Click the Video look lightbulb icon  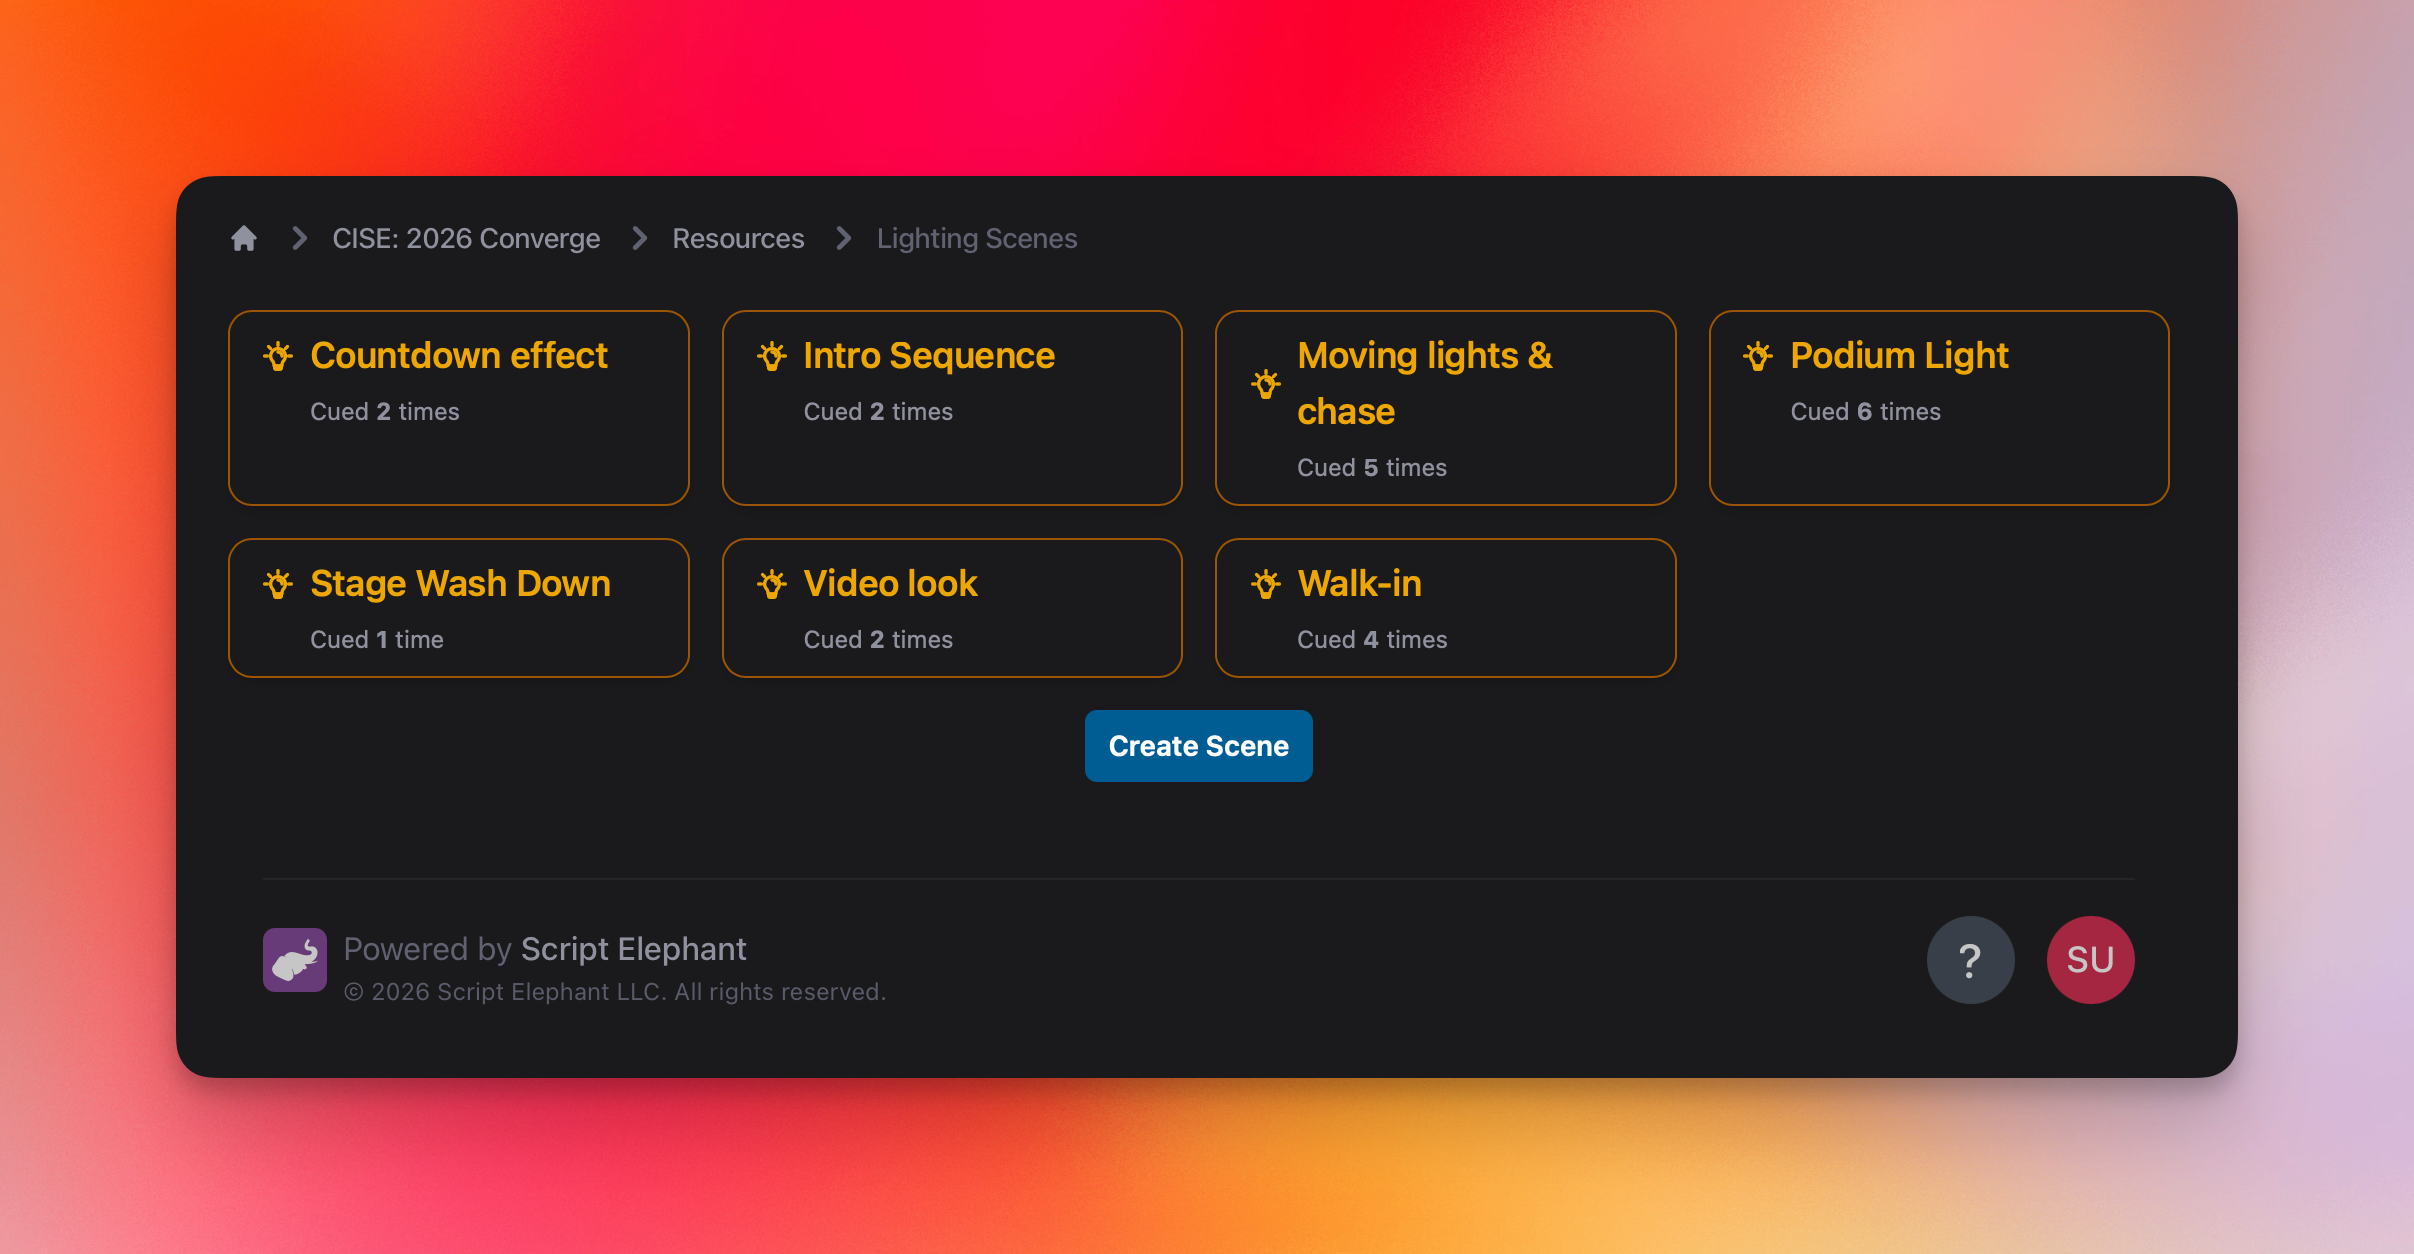point(772,584)
